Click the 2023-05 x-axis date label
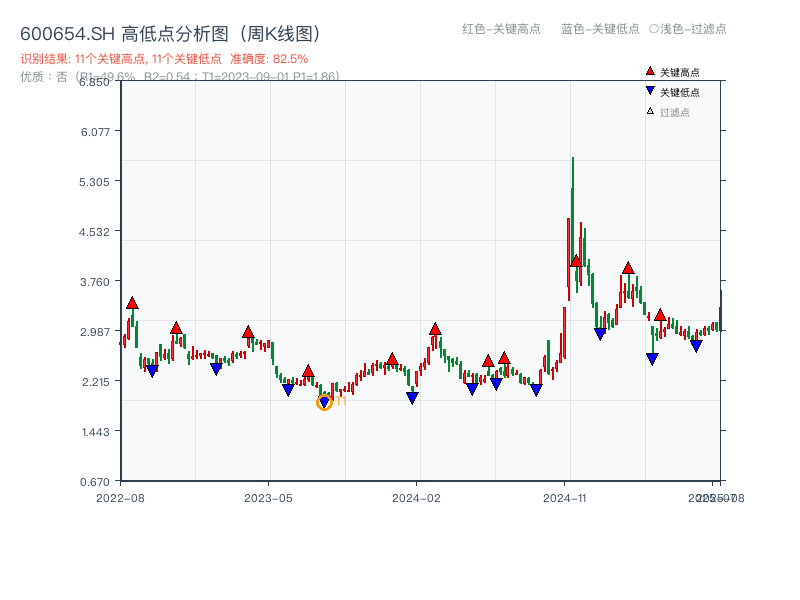This screenshot has width=800, height=600. pos(268,498)
